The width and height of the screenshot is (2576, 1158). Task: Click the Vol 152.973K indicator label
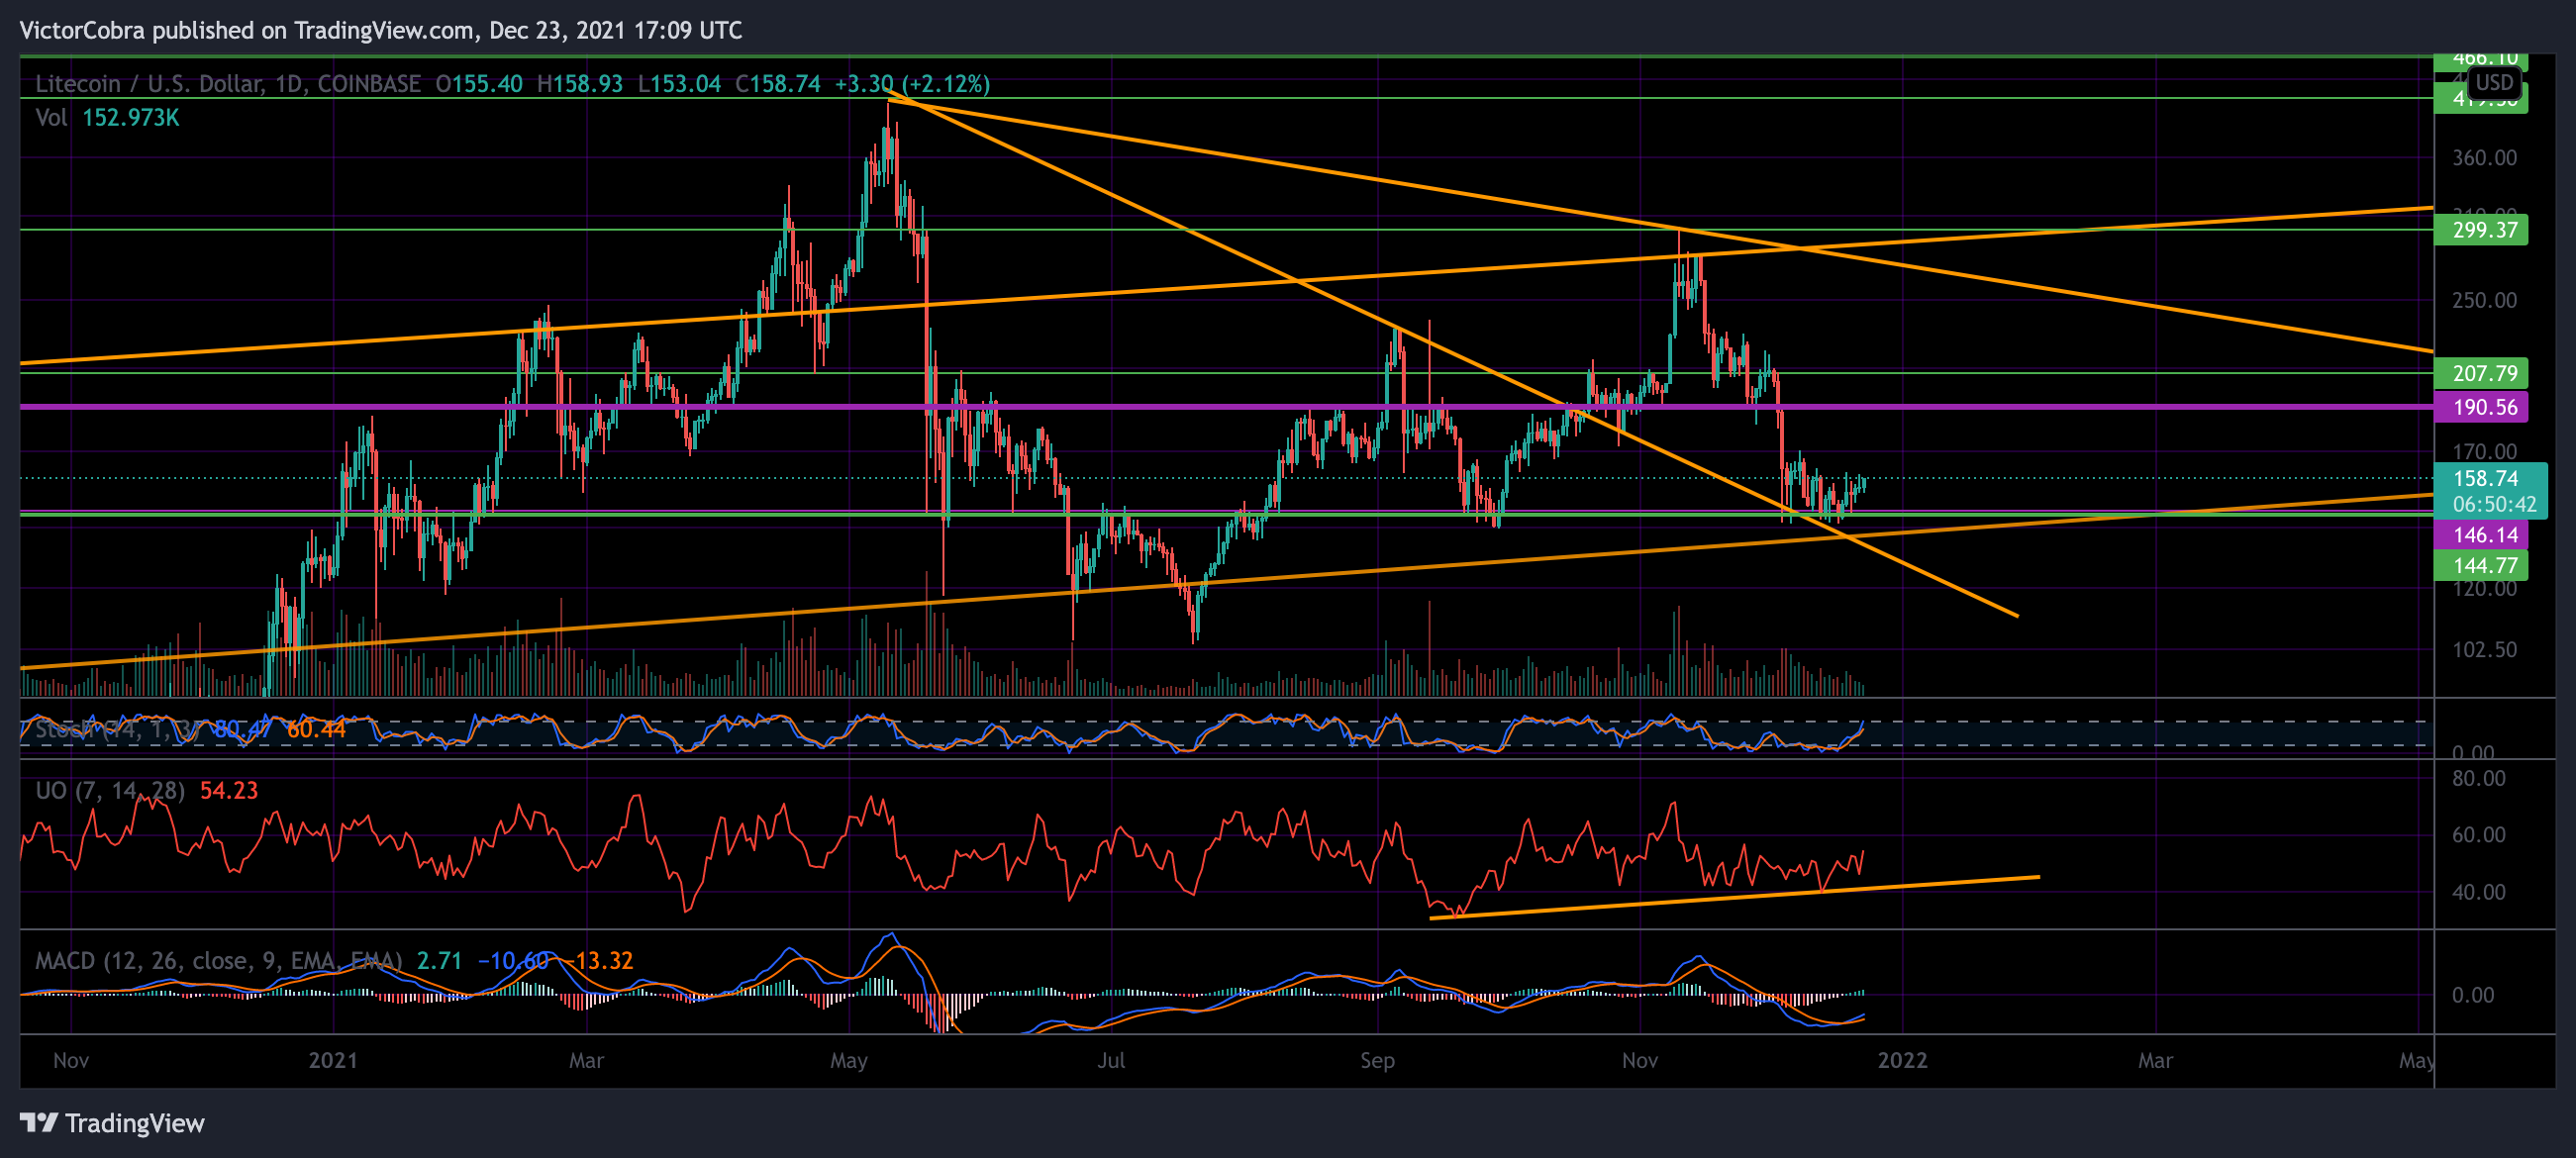107,118
